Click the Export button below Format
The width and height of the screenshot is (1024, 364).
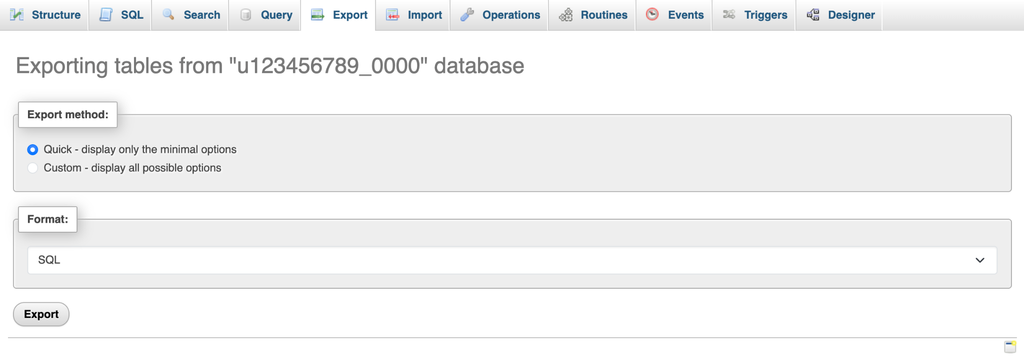41,314
